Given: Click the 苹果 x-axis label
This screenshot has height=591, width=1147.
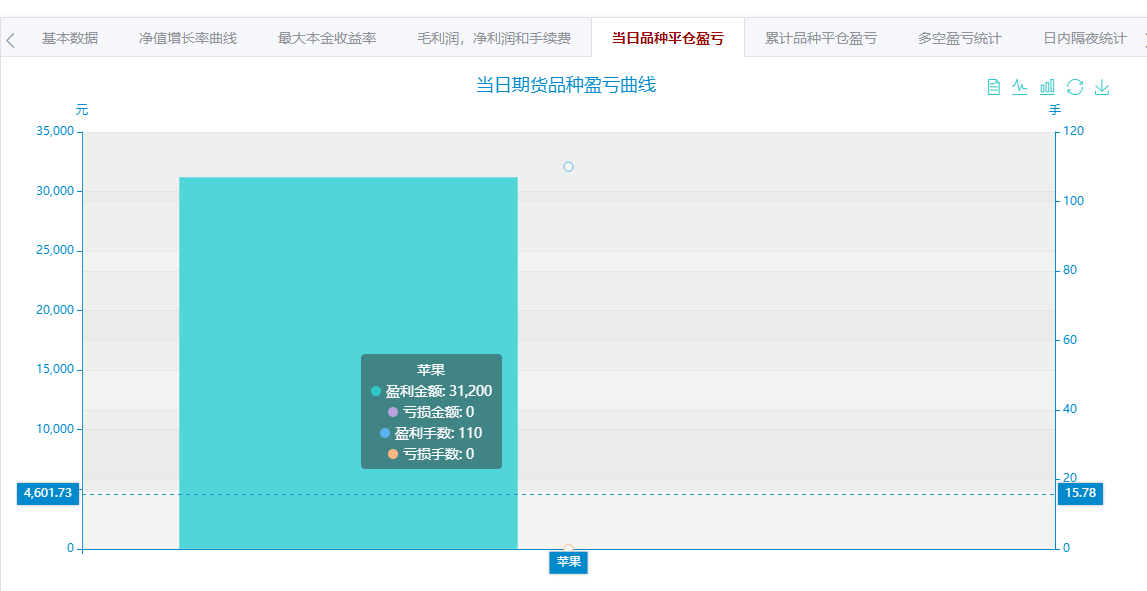Looking at the screenshot, I should (x=568, y=562).
